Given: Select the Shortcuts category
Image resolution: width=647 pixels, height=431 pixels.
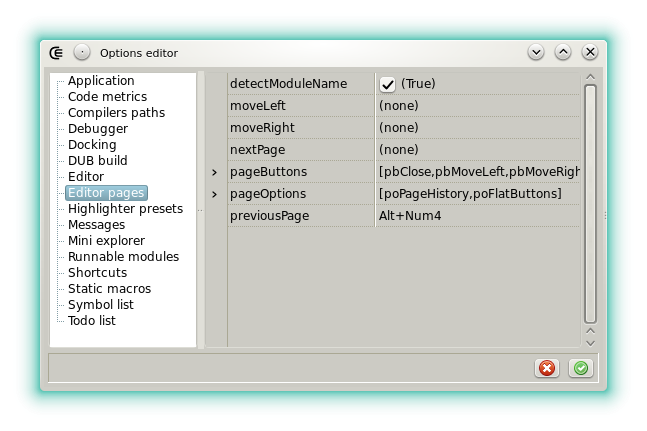Looking at the screenshot, I should click(x=97, y=273).
